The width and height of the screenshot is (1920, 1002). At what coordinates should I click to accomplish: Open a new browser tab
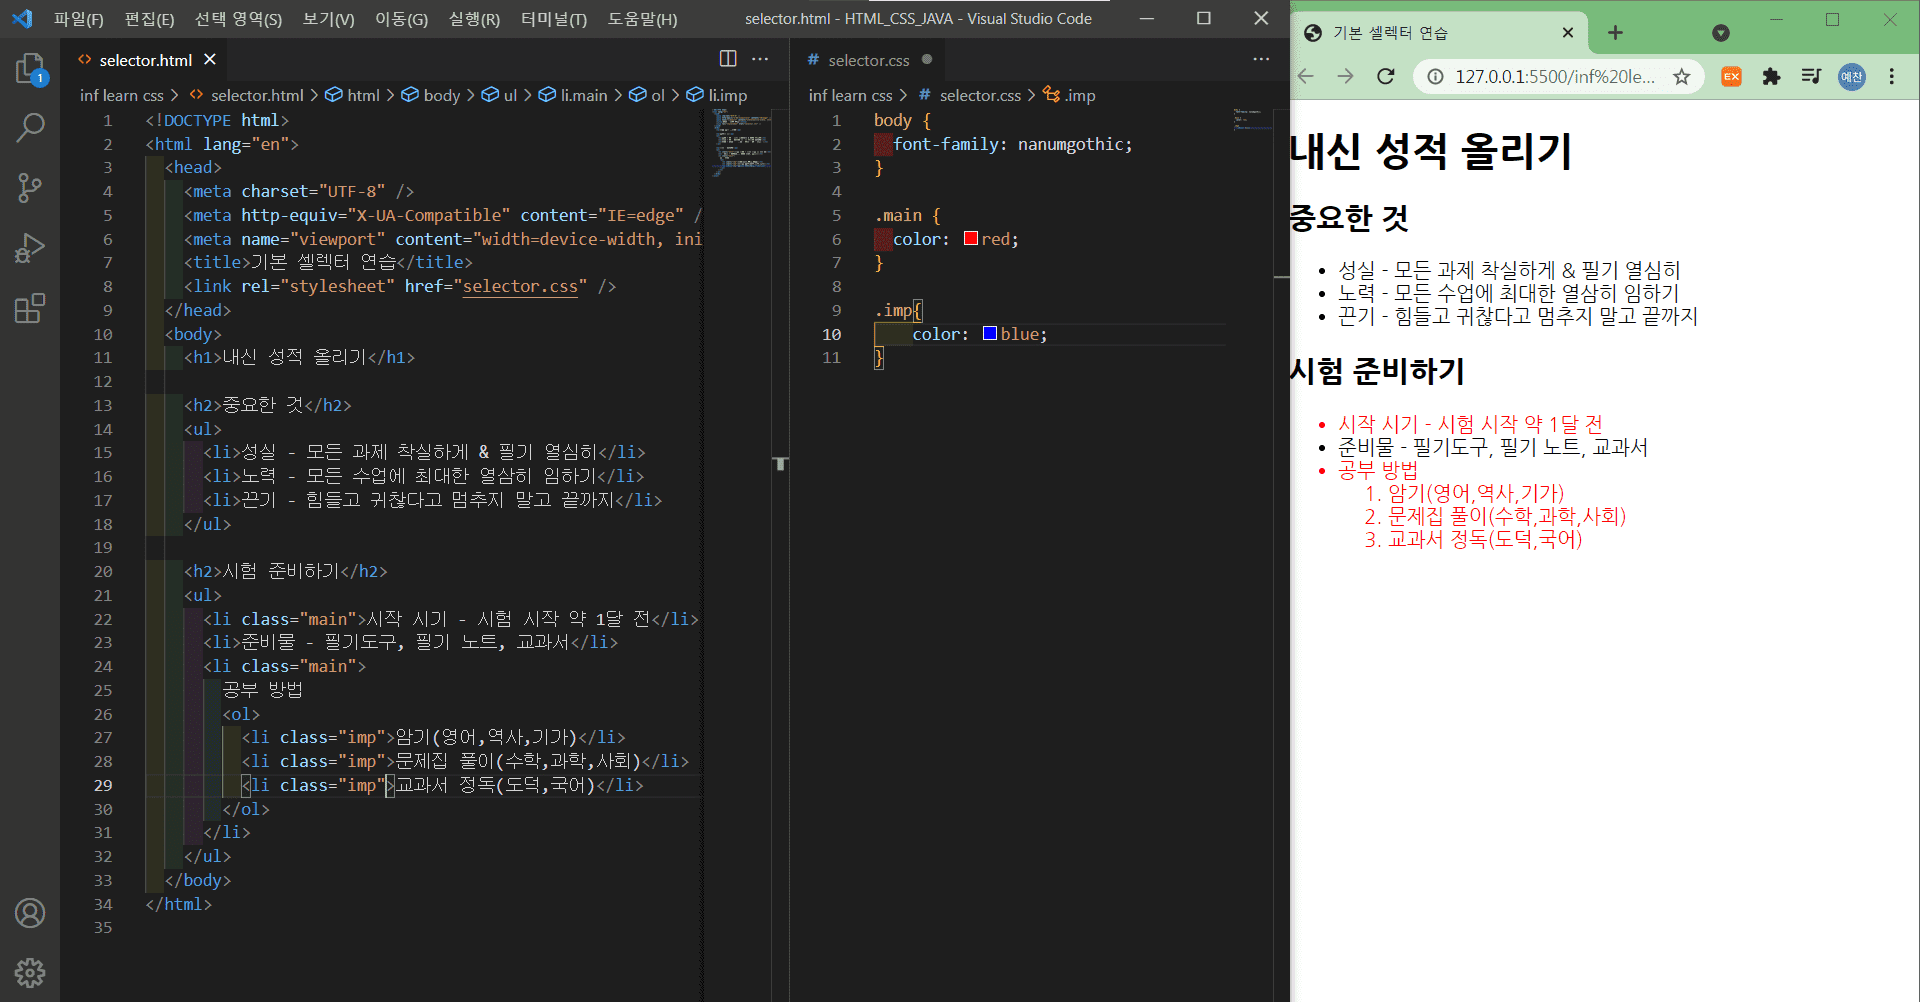1615,33
